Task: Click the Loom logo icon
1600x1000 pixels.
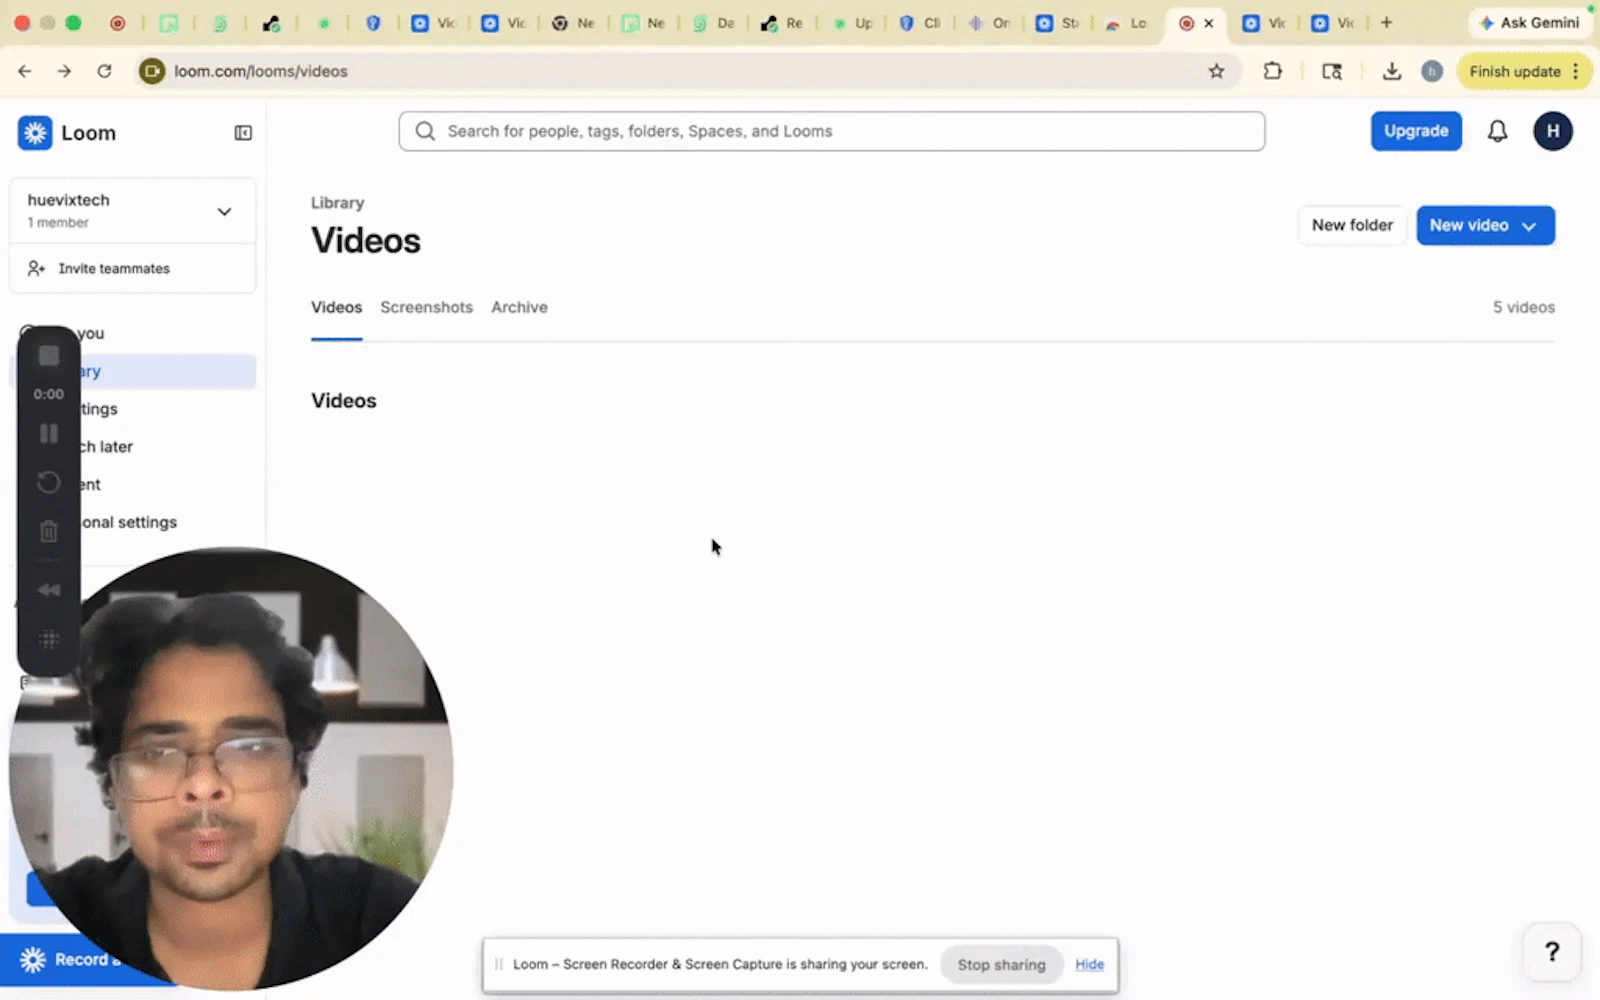Action: pyautogui.click(x=35, y=133)
